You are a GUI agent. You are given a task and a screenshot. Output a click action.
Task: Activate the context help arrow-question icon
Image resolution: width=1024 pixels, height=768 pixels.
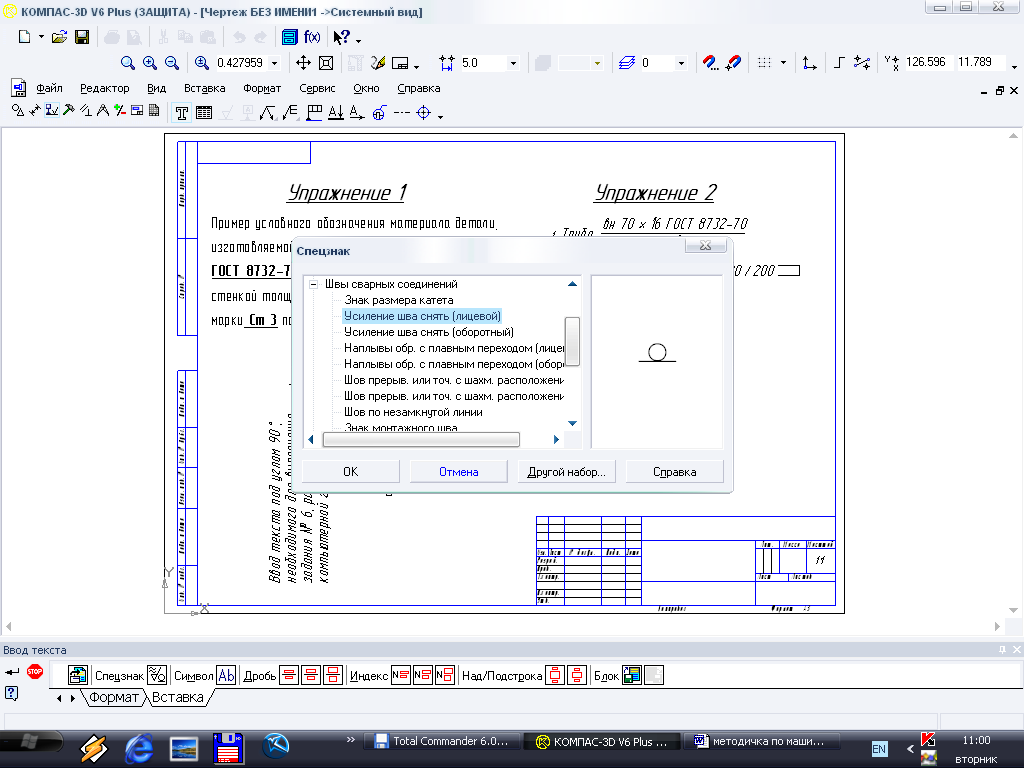(342, 37)
